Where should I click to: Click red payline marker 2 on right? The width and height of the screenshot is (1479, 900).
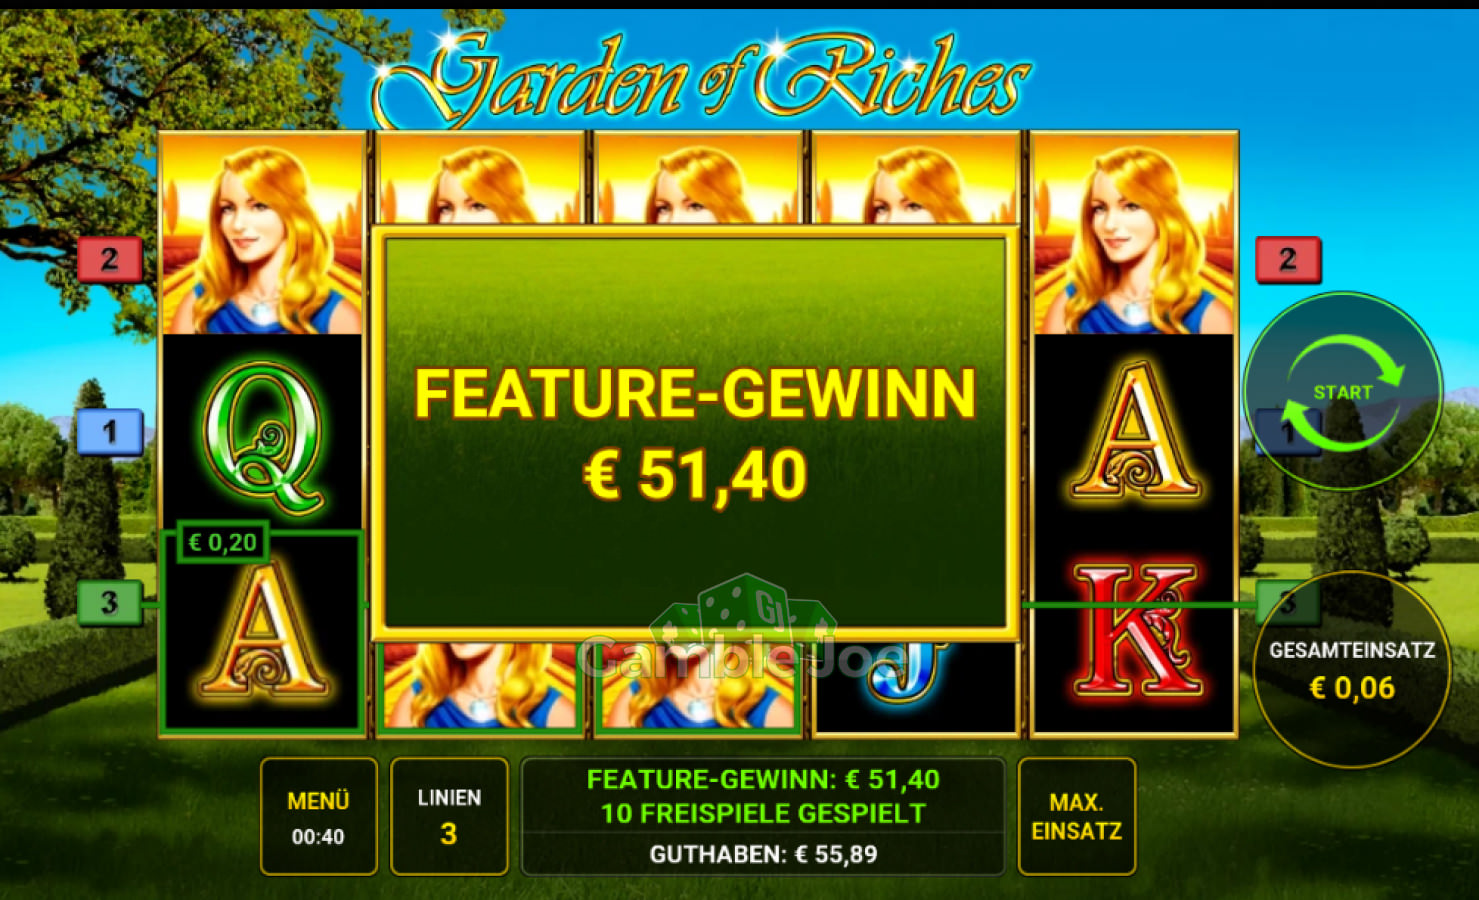click(x=1288, y=260)
